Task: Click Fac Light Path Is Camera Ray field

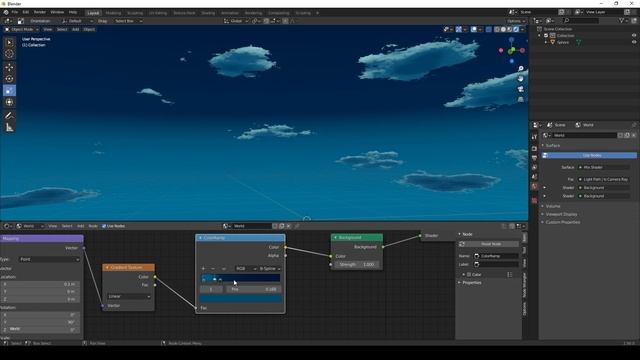Action: (603, 179)
